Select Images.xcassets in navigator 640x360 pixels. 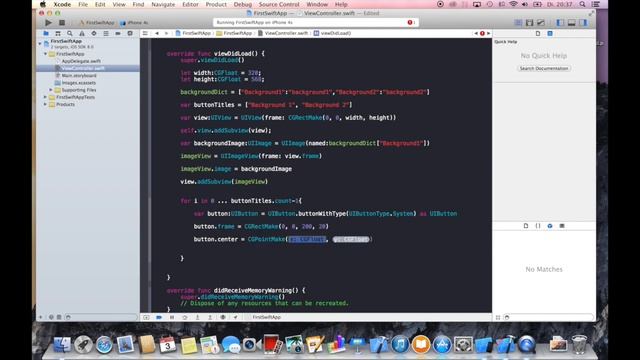click(x=79, y=83)
